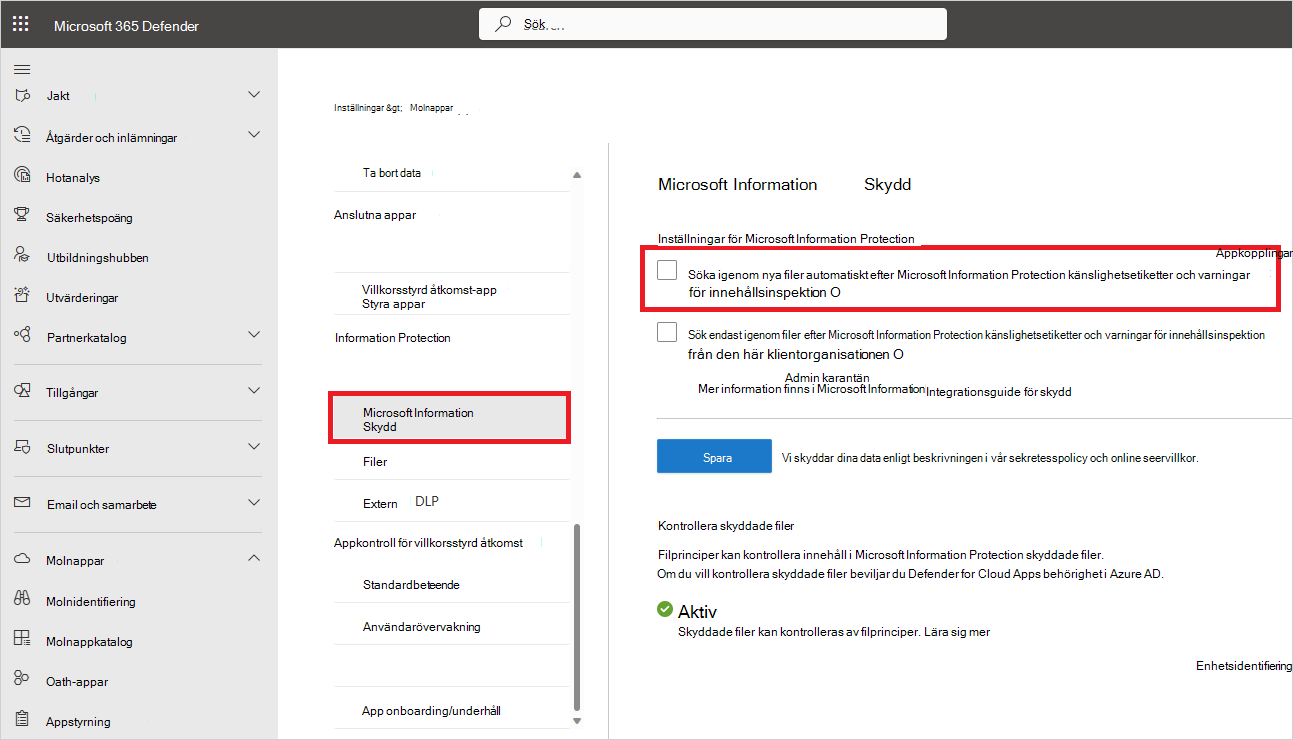Image resolution: width=1293 pixels, height=740 pixels.
Task: Open the app launcher waffle icon
Action: 21,24
